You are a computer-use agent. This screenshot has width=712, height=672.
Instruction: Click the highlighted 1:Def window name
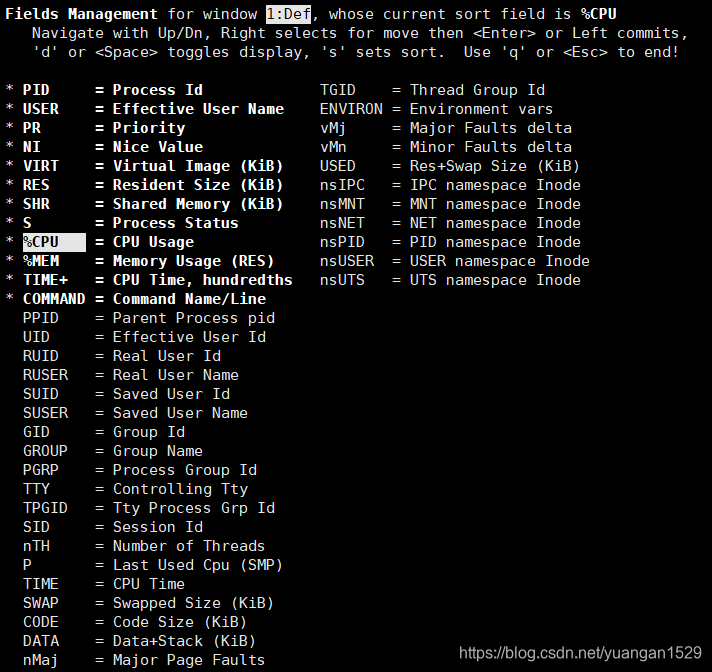tap(289, 14)
